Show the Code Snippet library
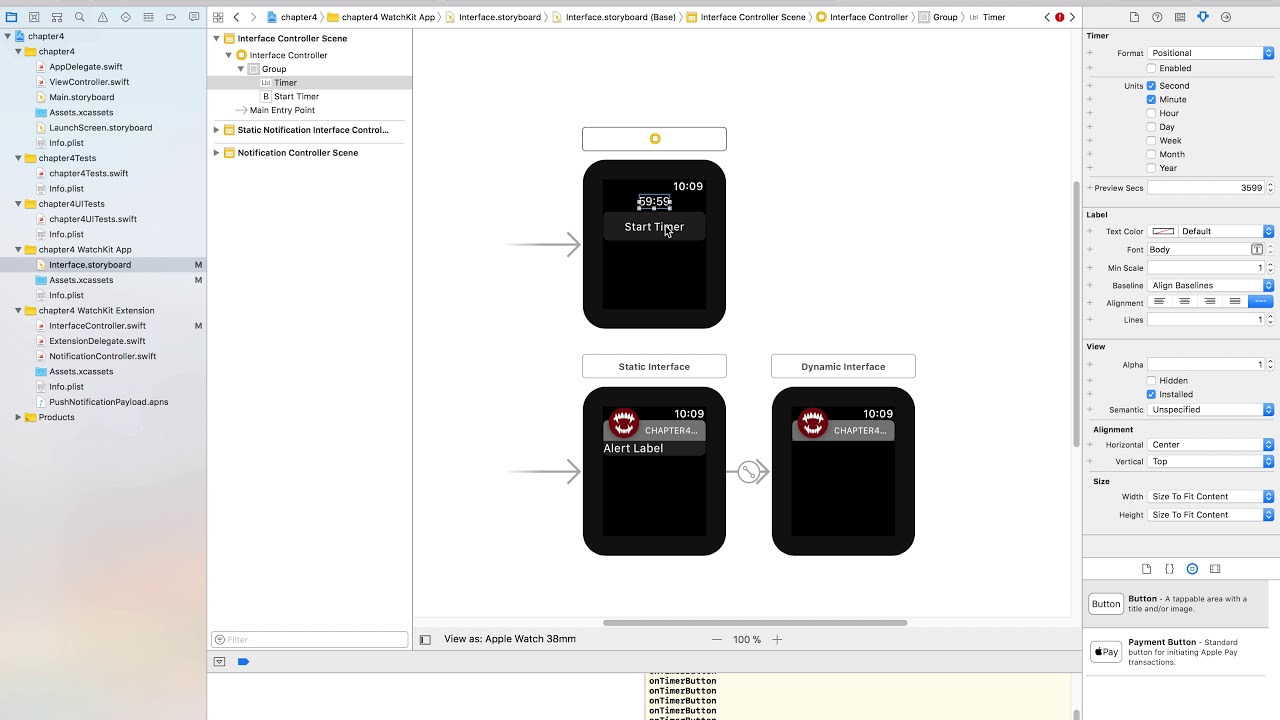Image resolution: width=1280 pixels, height=720 pixels. tap(1169, 569)
